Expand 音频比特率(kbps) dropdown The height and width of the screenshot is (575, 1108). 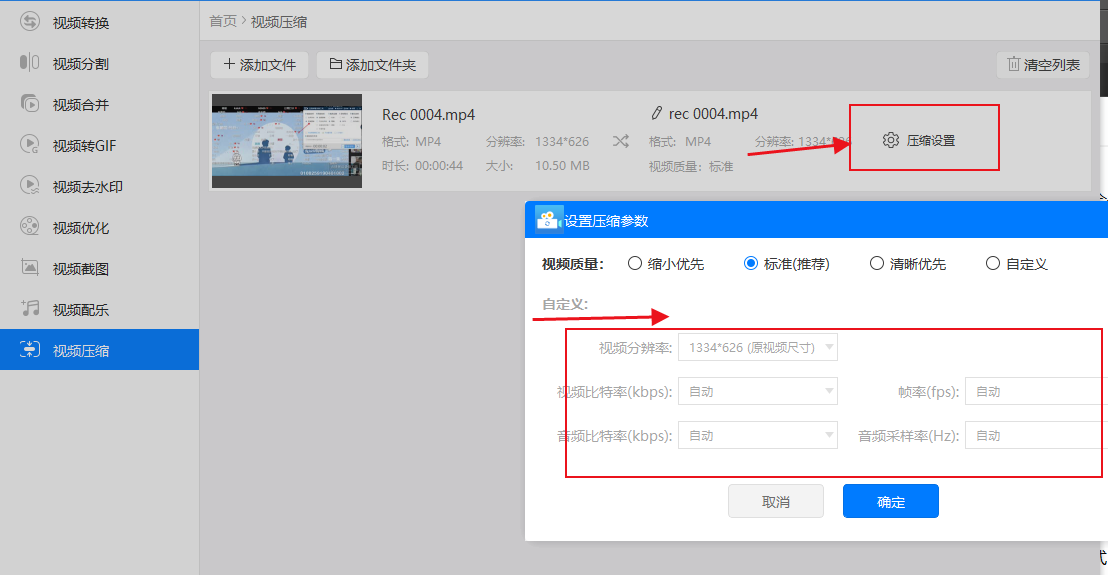758,435
